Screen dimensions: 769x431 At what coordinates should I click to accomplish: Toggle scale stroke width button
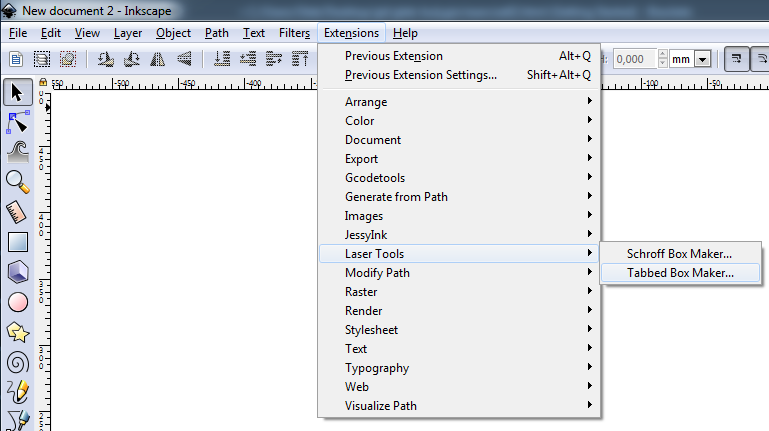[x=734, y=59]
